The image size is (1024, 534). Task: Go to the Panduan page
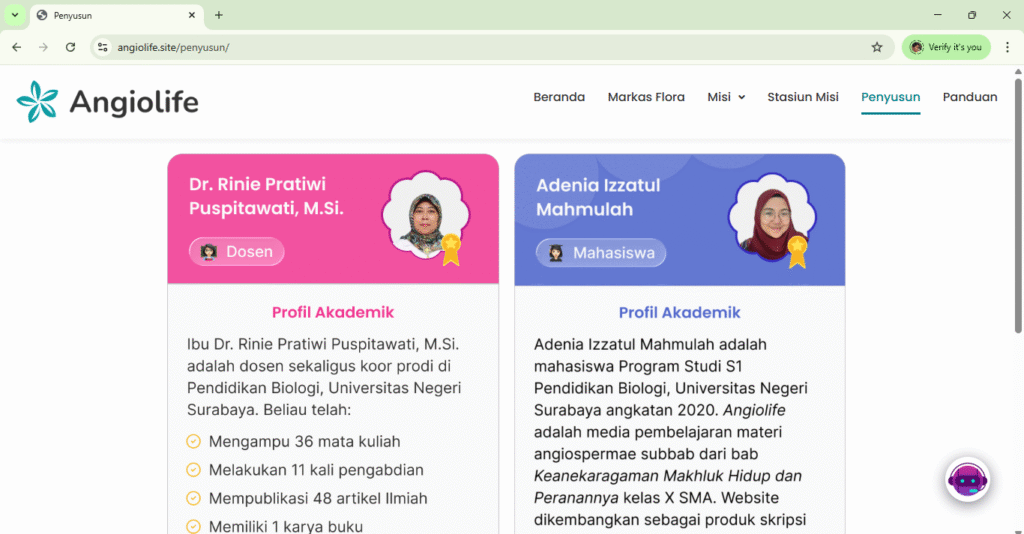tap(970, 97)
